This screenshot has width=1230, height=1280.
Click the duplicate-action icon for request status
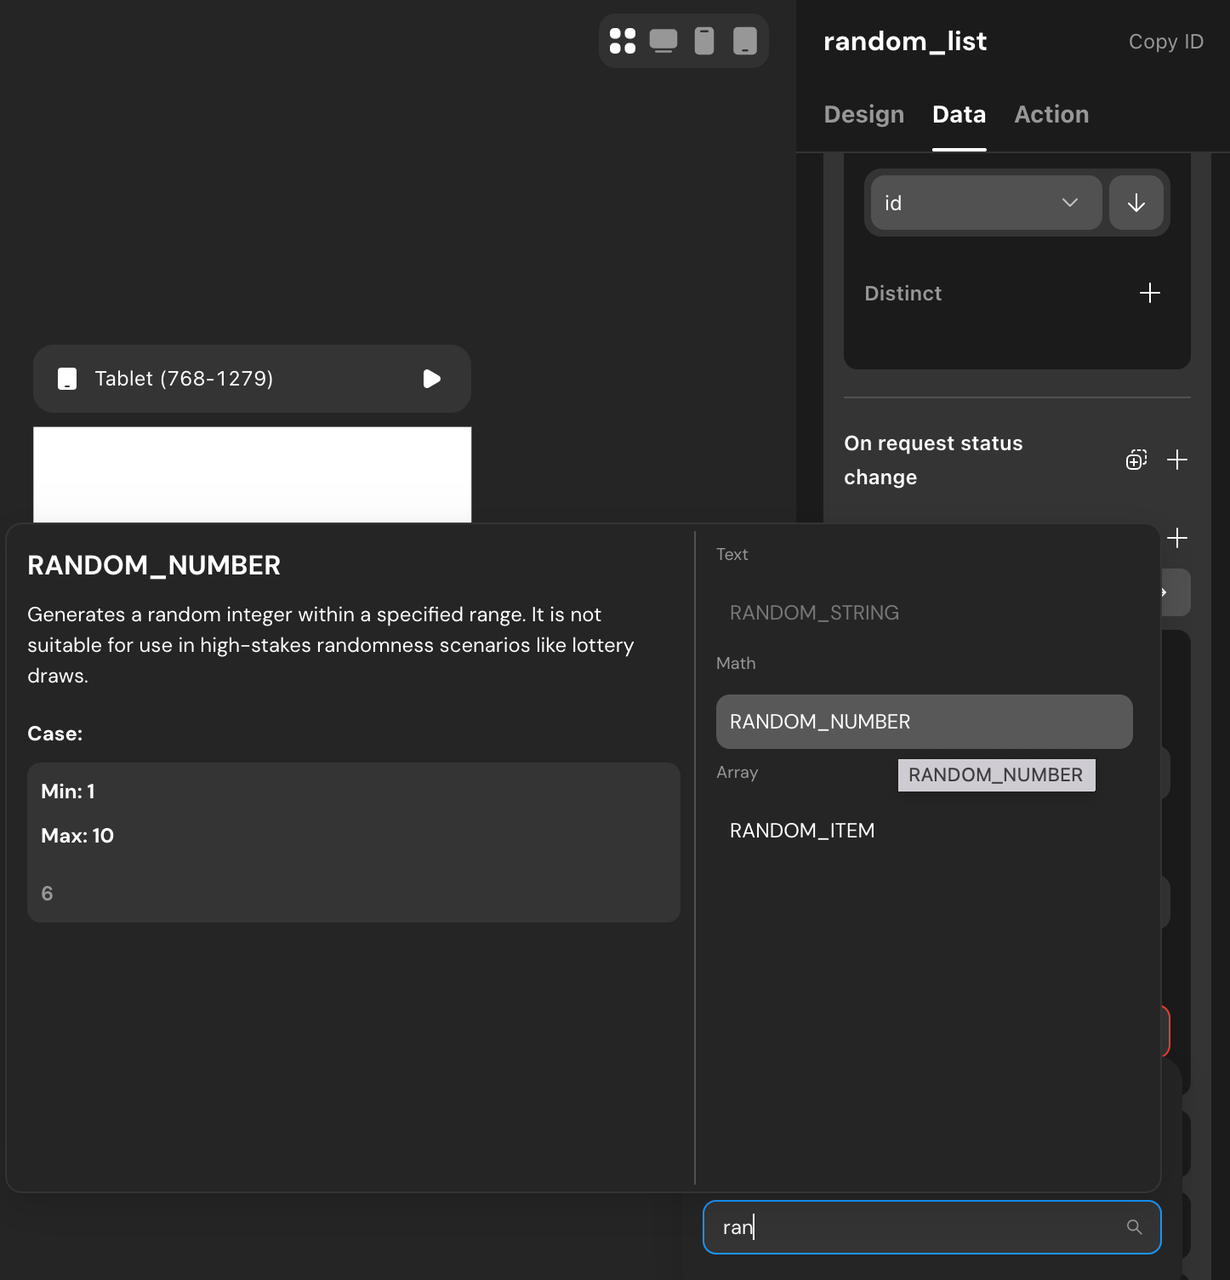(1136, 460)
